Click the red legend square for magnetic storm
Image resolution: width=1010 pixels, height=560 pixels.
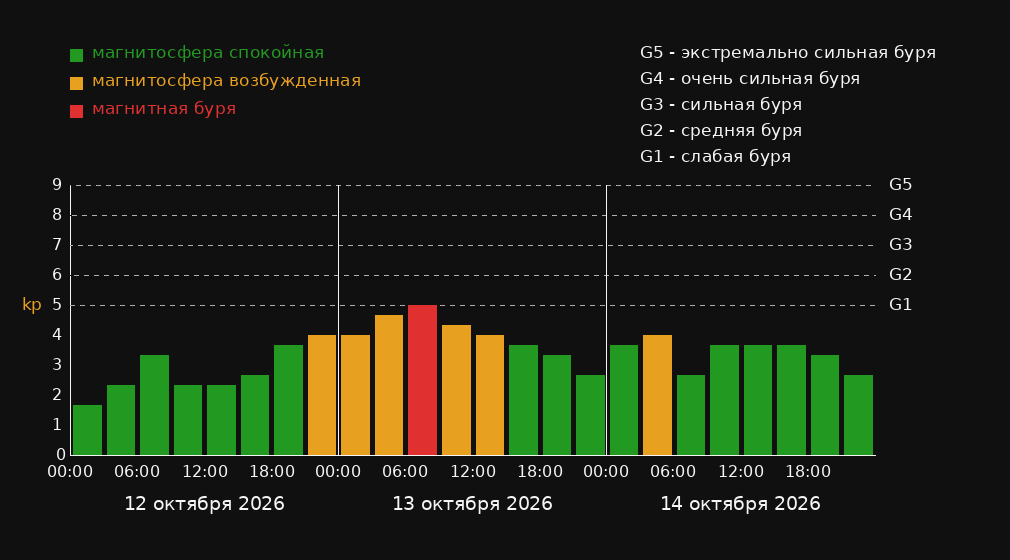[x=76, y=111]
